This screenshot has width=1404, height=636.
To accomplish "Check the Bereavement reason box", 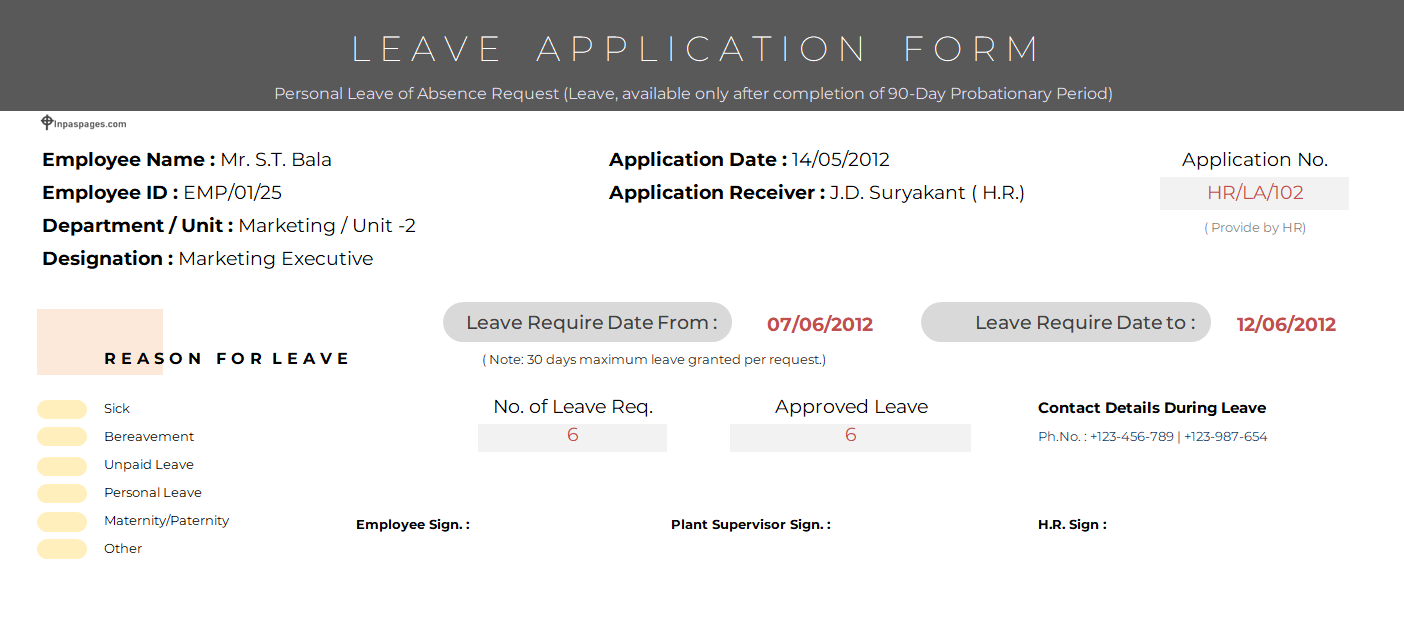I will [62, 437].
